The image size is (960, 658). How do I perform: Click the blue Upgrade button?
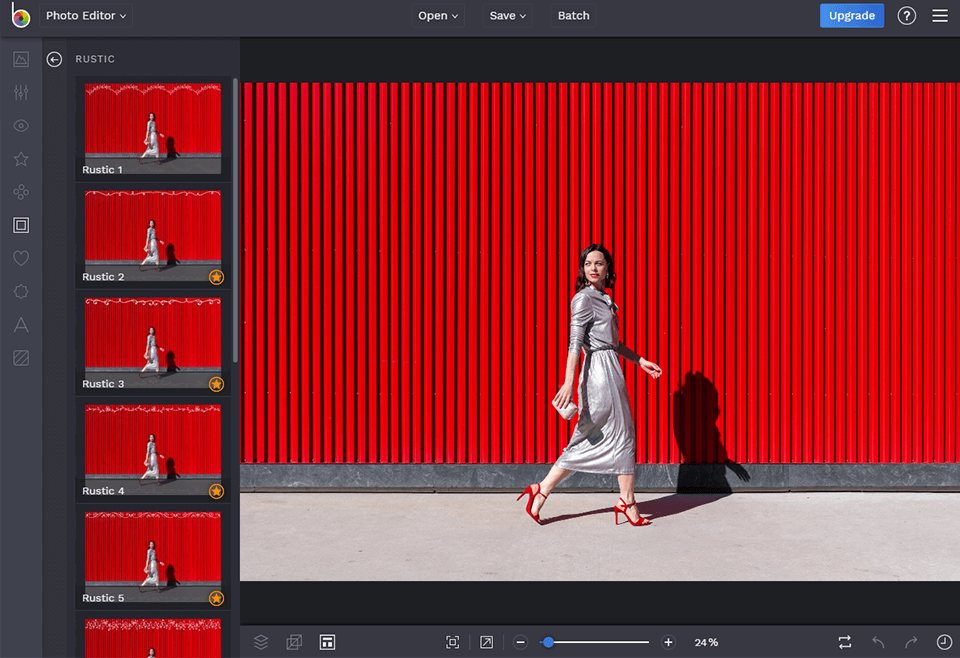click(x=852, y=16)
